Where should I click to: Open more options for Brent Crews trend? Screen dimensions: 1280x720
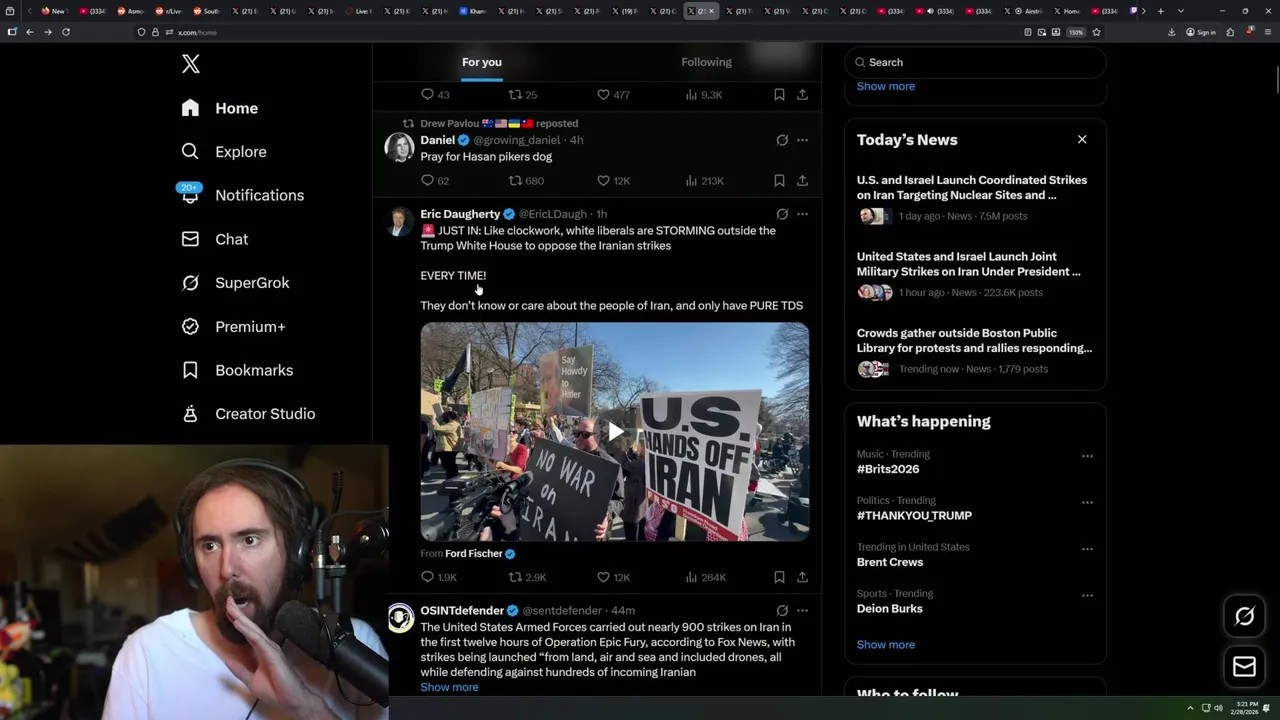point(1087,549)
